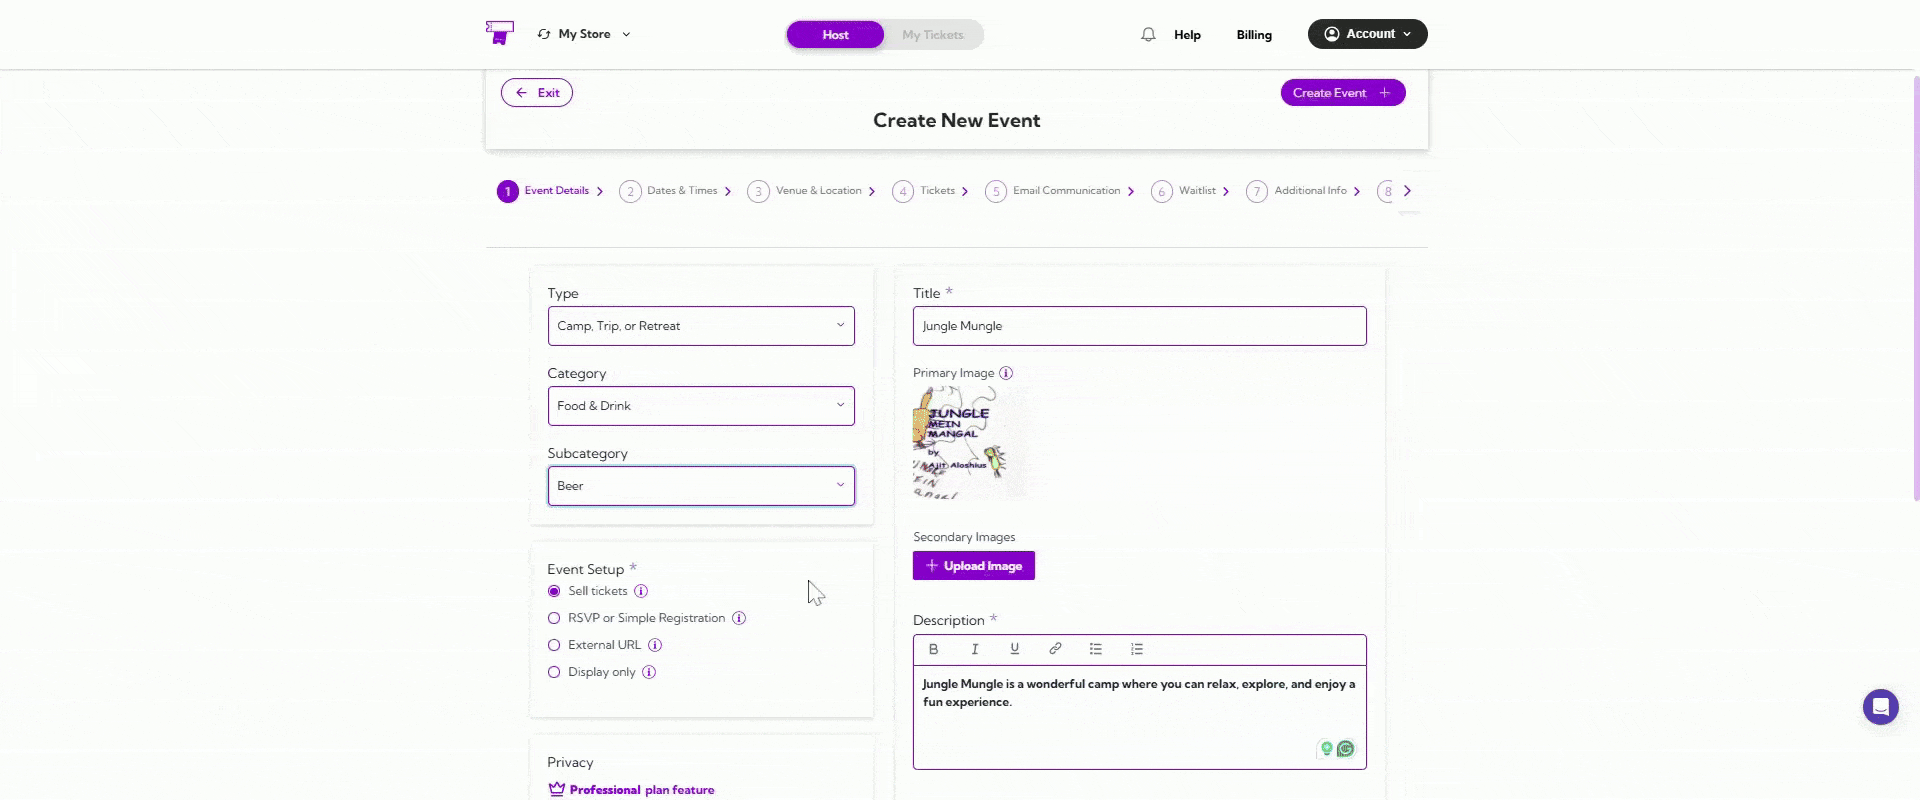Viewport: 1920px width, 800px height.
Task: Click the Title input field
Action: pos(1139,326)
